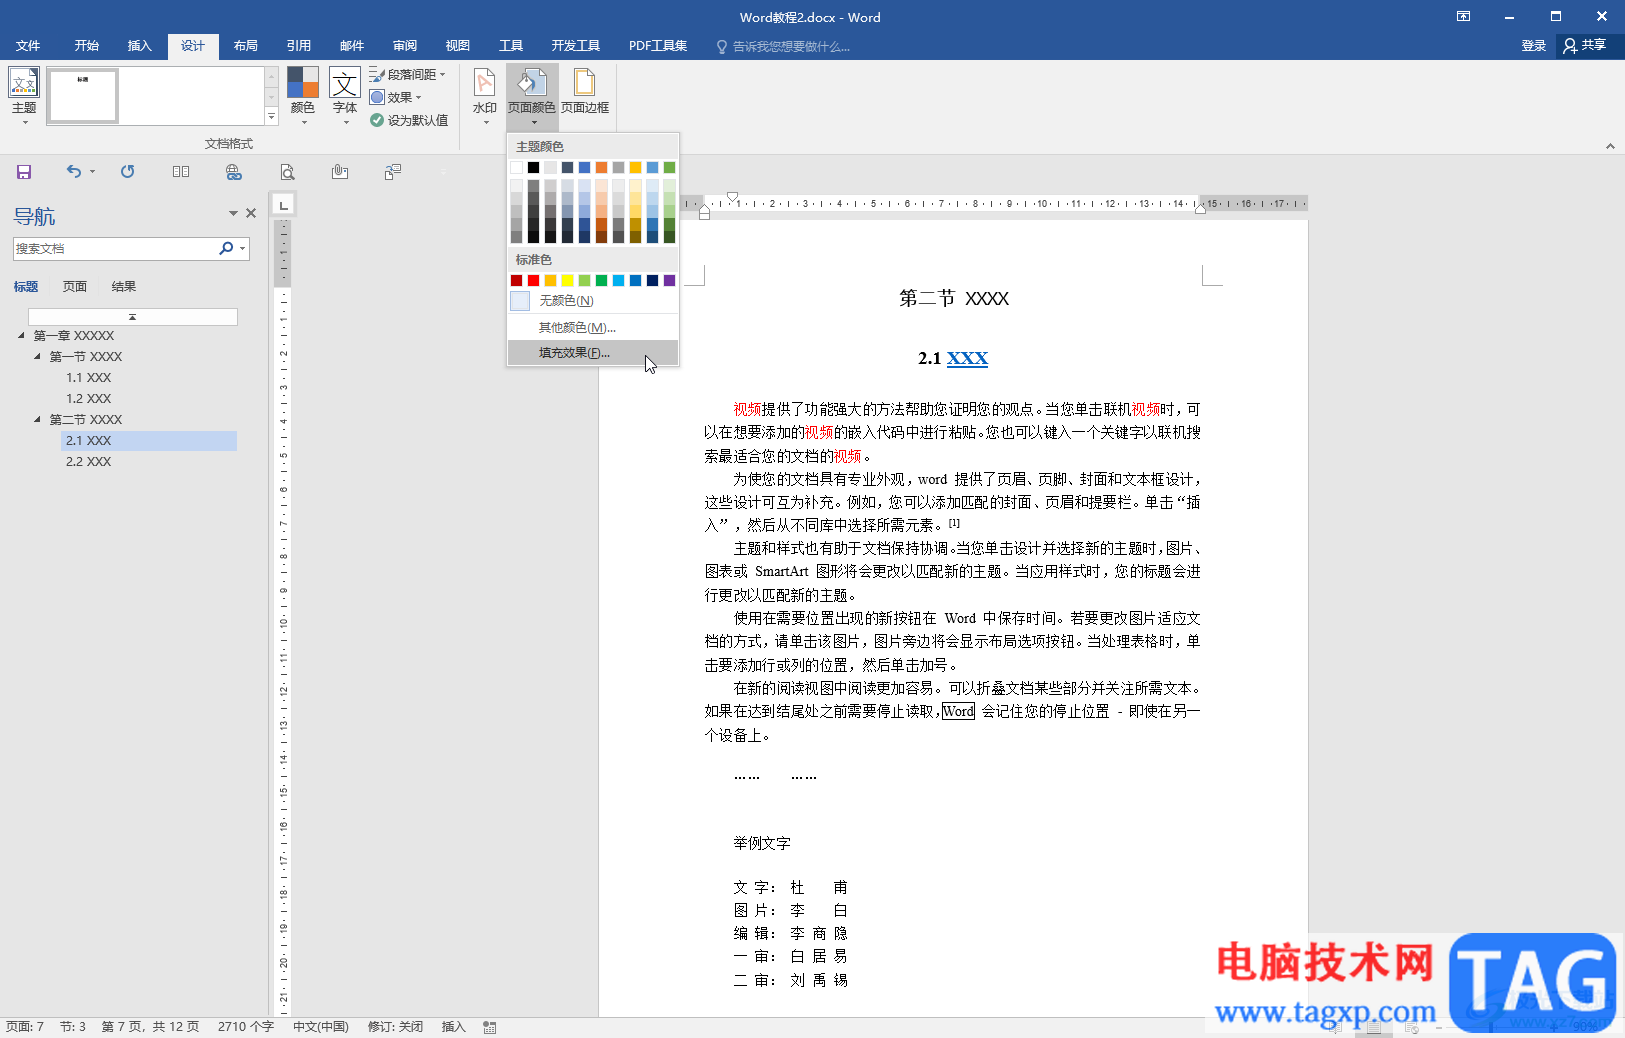Switch to the 引用 references tab
Image resolution: width=1625 pixels, height=1038 pixels.
[x=298, y=46]
